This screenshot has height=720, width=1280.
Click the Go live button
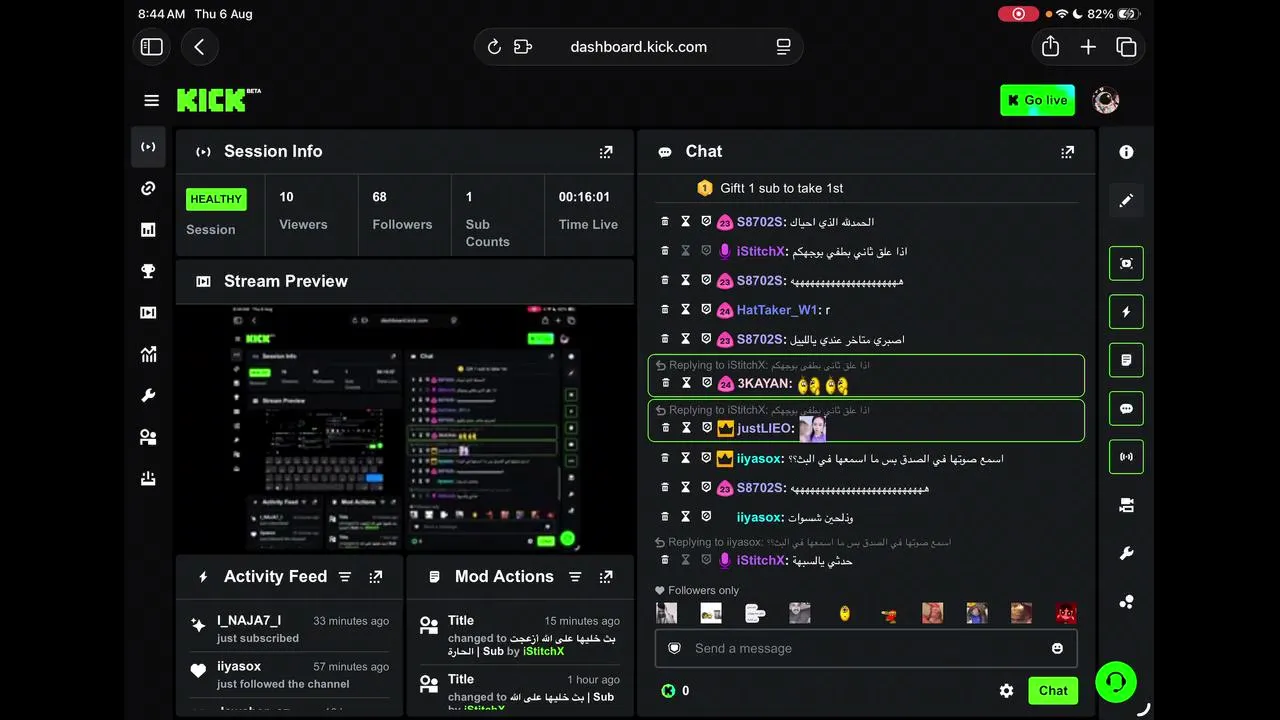1038,100
